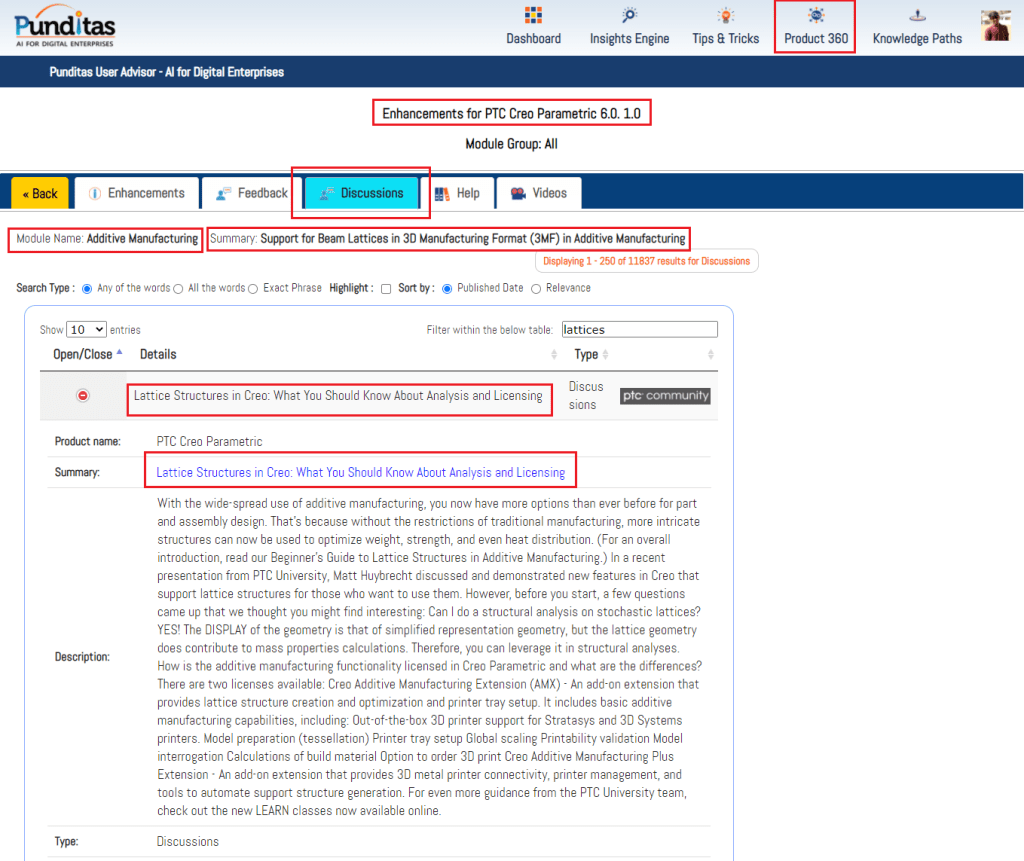The height and width of the screenshot is (861, 1024).
Task: Click the PTC Community logo badge
Action: 665,396
